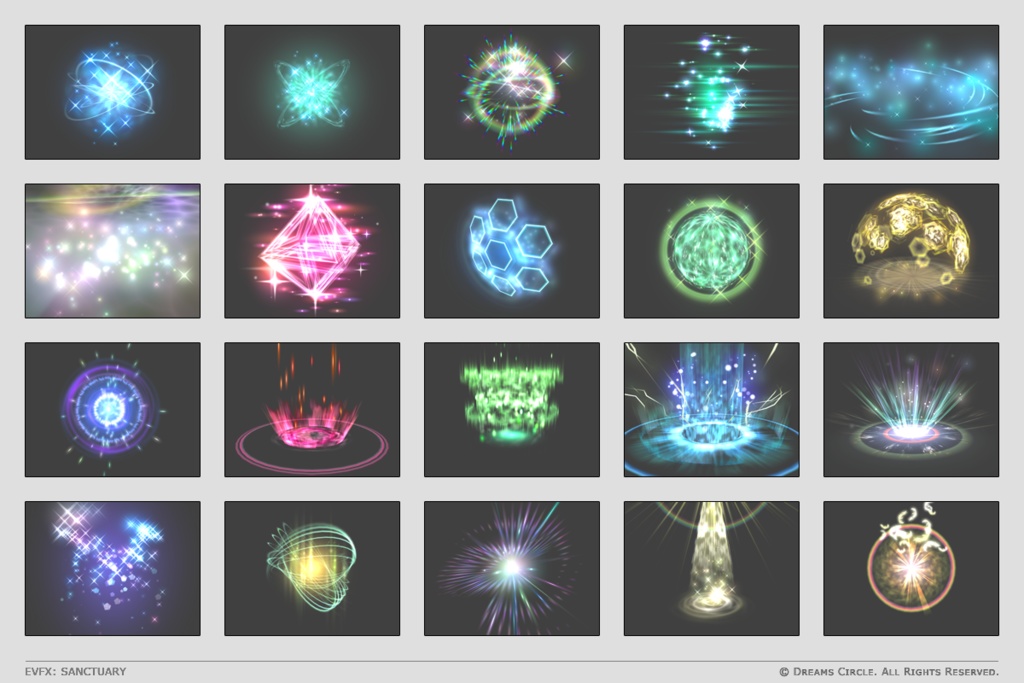Select the green horizontal streaks effect thumbnail
Image resolution: width=1024 pixels, height=683 pixels.
pos(712,92)
